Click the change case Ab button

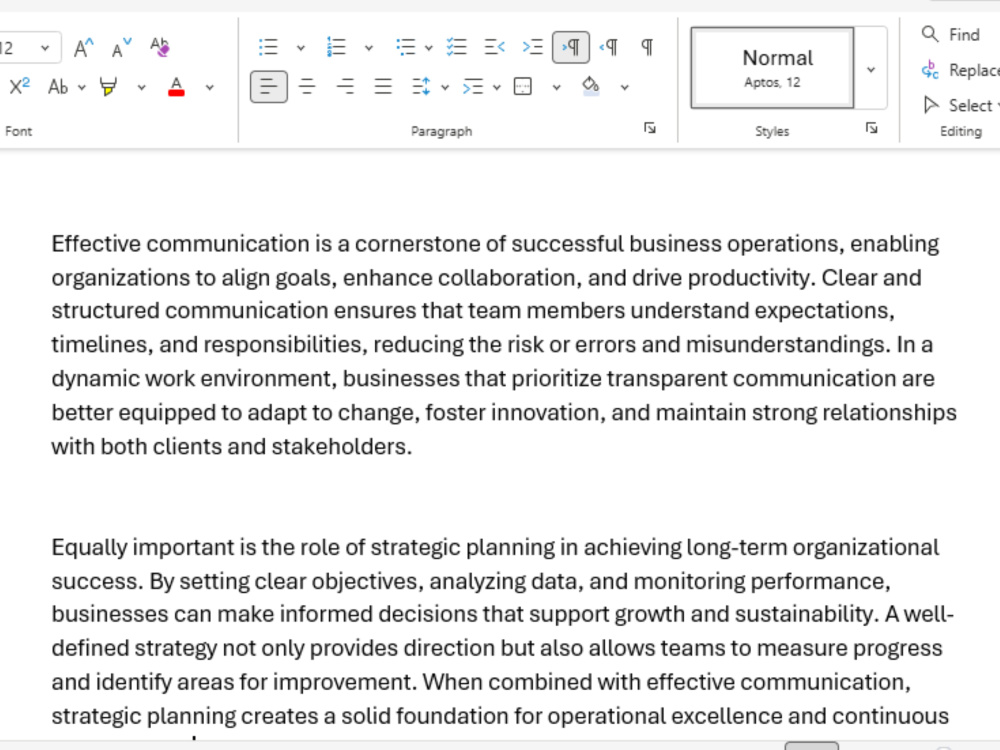click(58, 87)
